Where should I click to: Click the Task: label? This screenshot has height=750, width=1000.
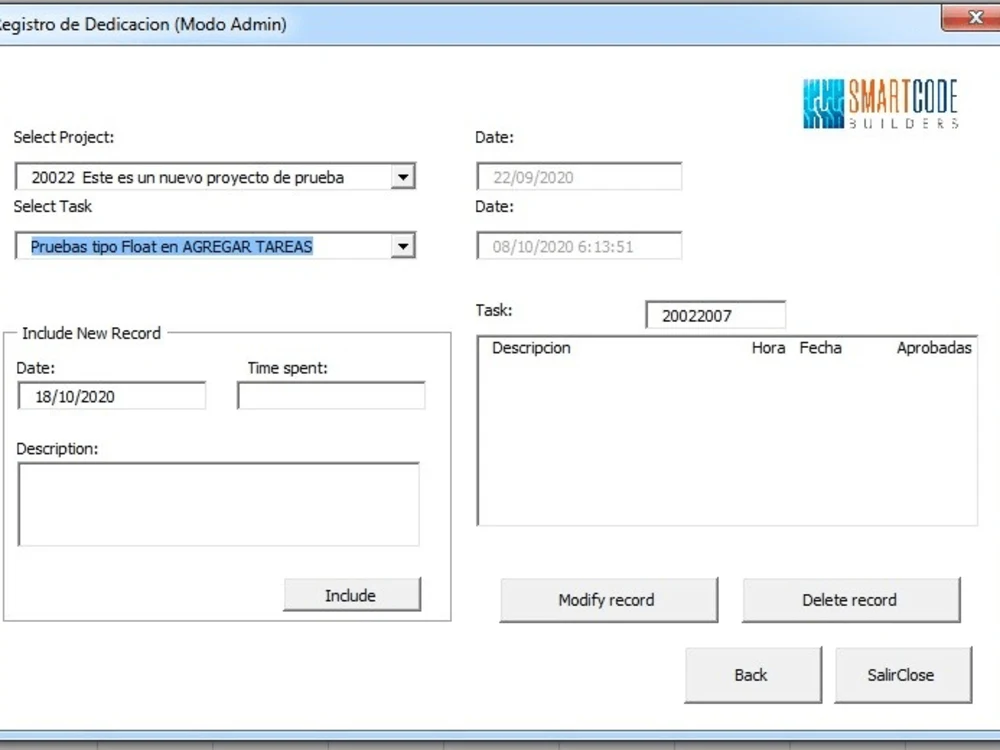(494, 311)
